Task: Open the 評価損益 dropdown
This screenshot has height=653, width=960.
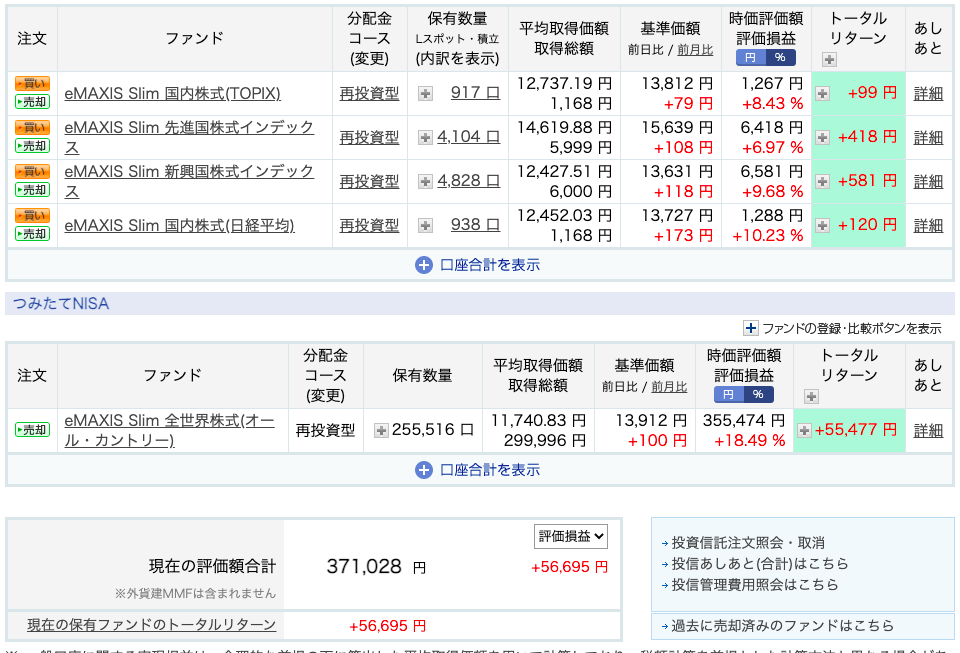Action: tap(571, 537)
